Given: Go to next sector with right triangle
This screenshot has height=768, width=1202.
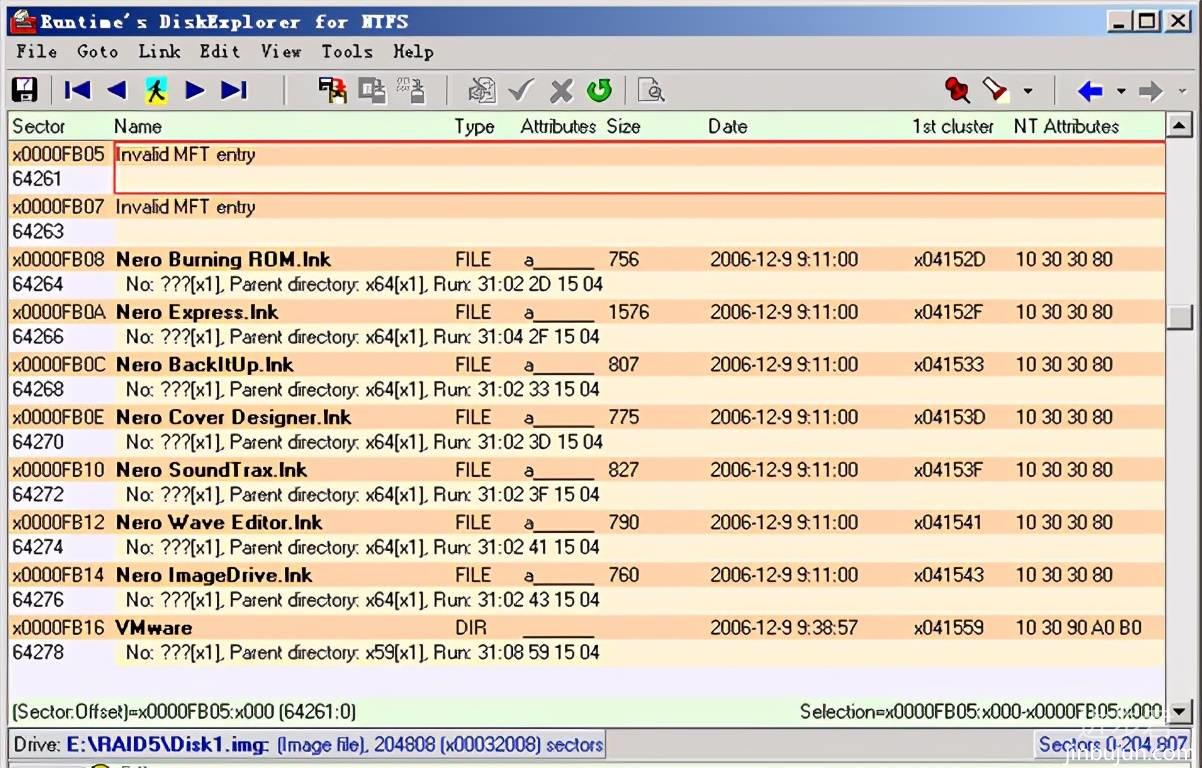Looking at the screenshot, I should [x=195, y=90].
